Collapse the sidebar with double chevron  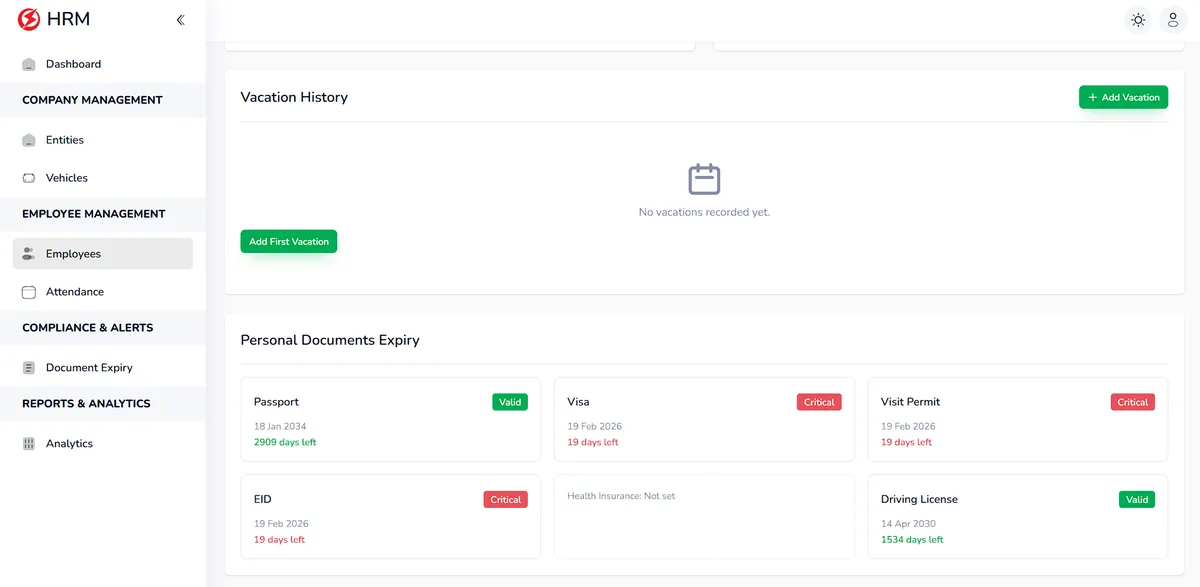pos(180,20)
